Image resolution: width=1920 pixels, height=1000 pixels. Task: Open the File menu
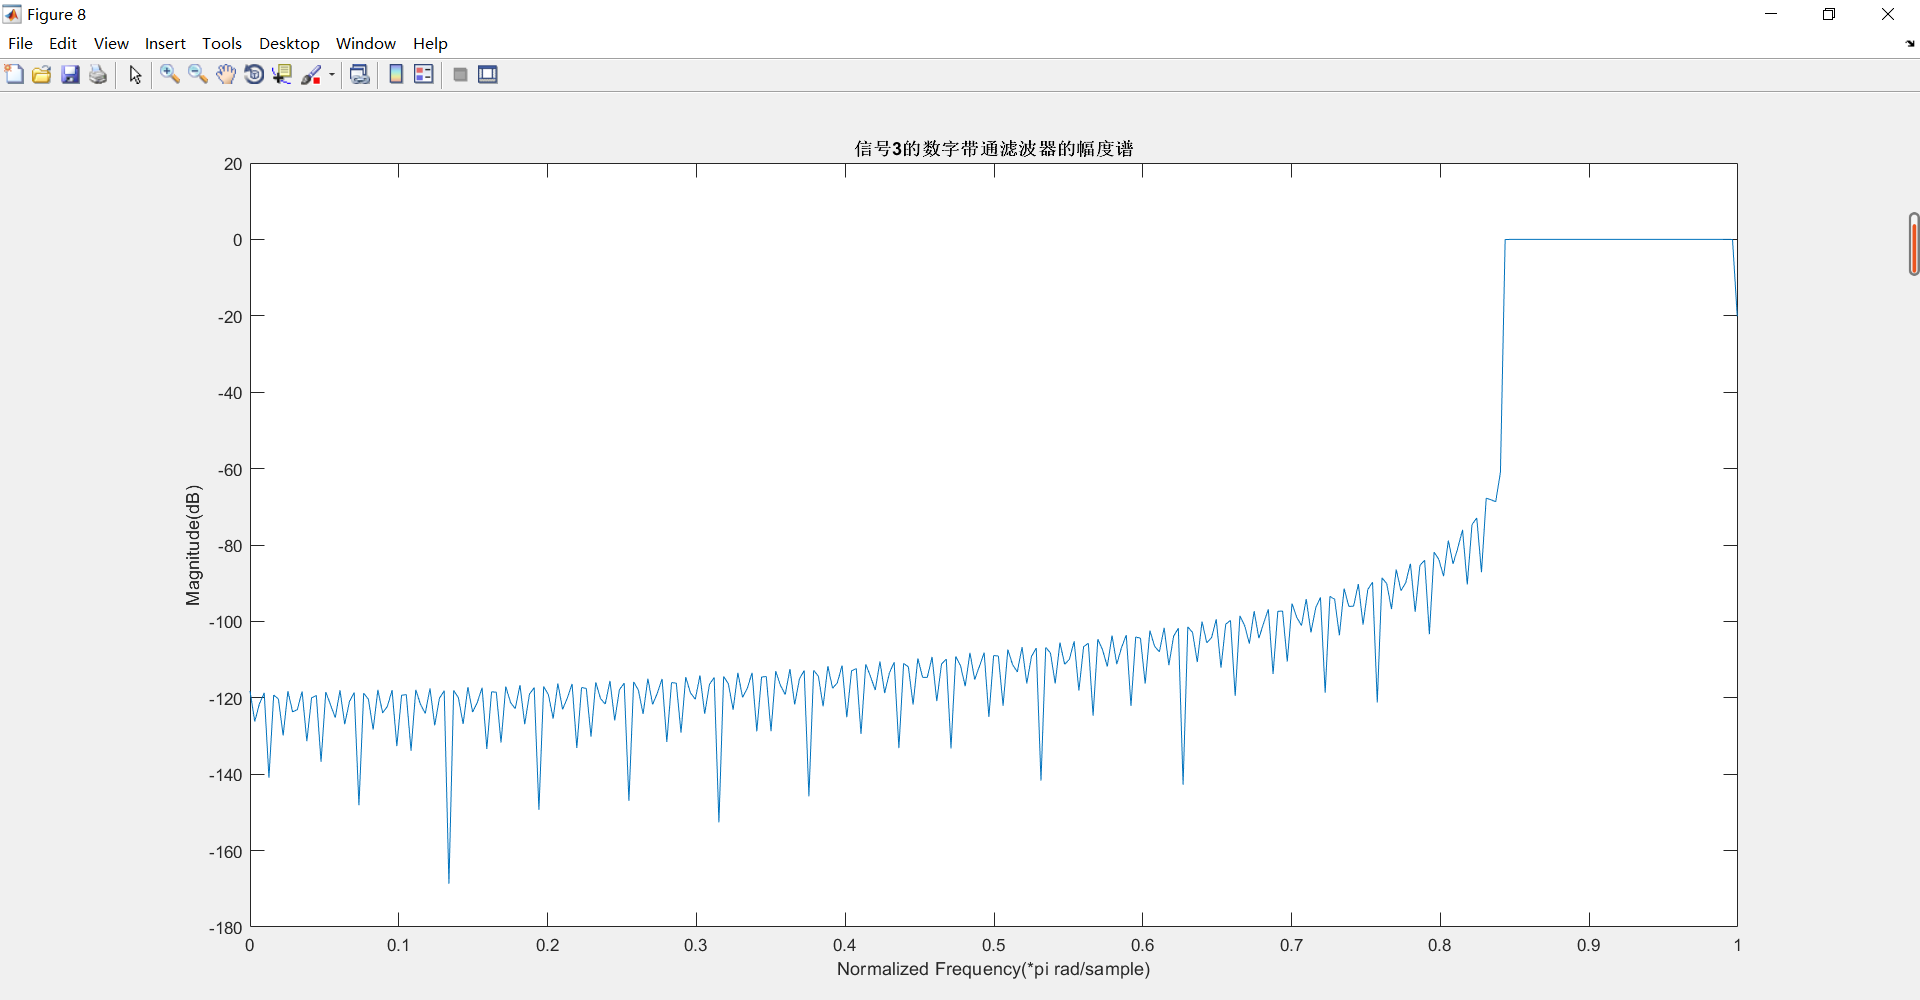20,44
